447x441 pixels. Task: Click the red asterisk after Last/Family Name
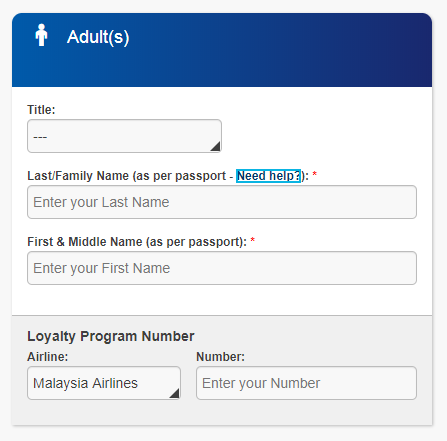point(315,174)
